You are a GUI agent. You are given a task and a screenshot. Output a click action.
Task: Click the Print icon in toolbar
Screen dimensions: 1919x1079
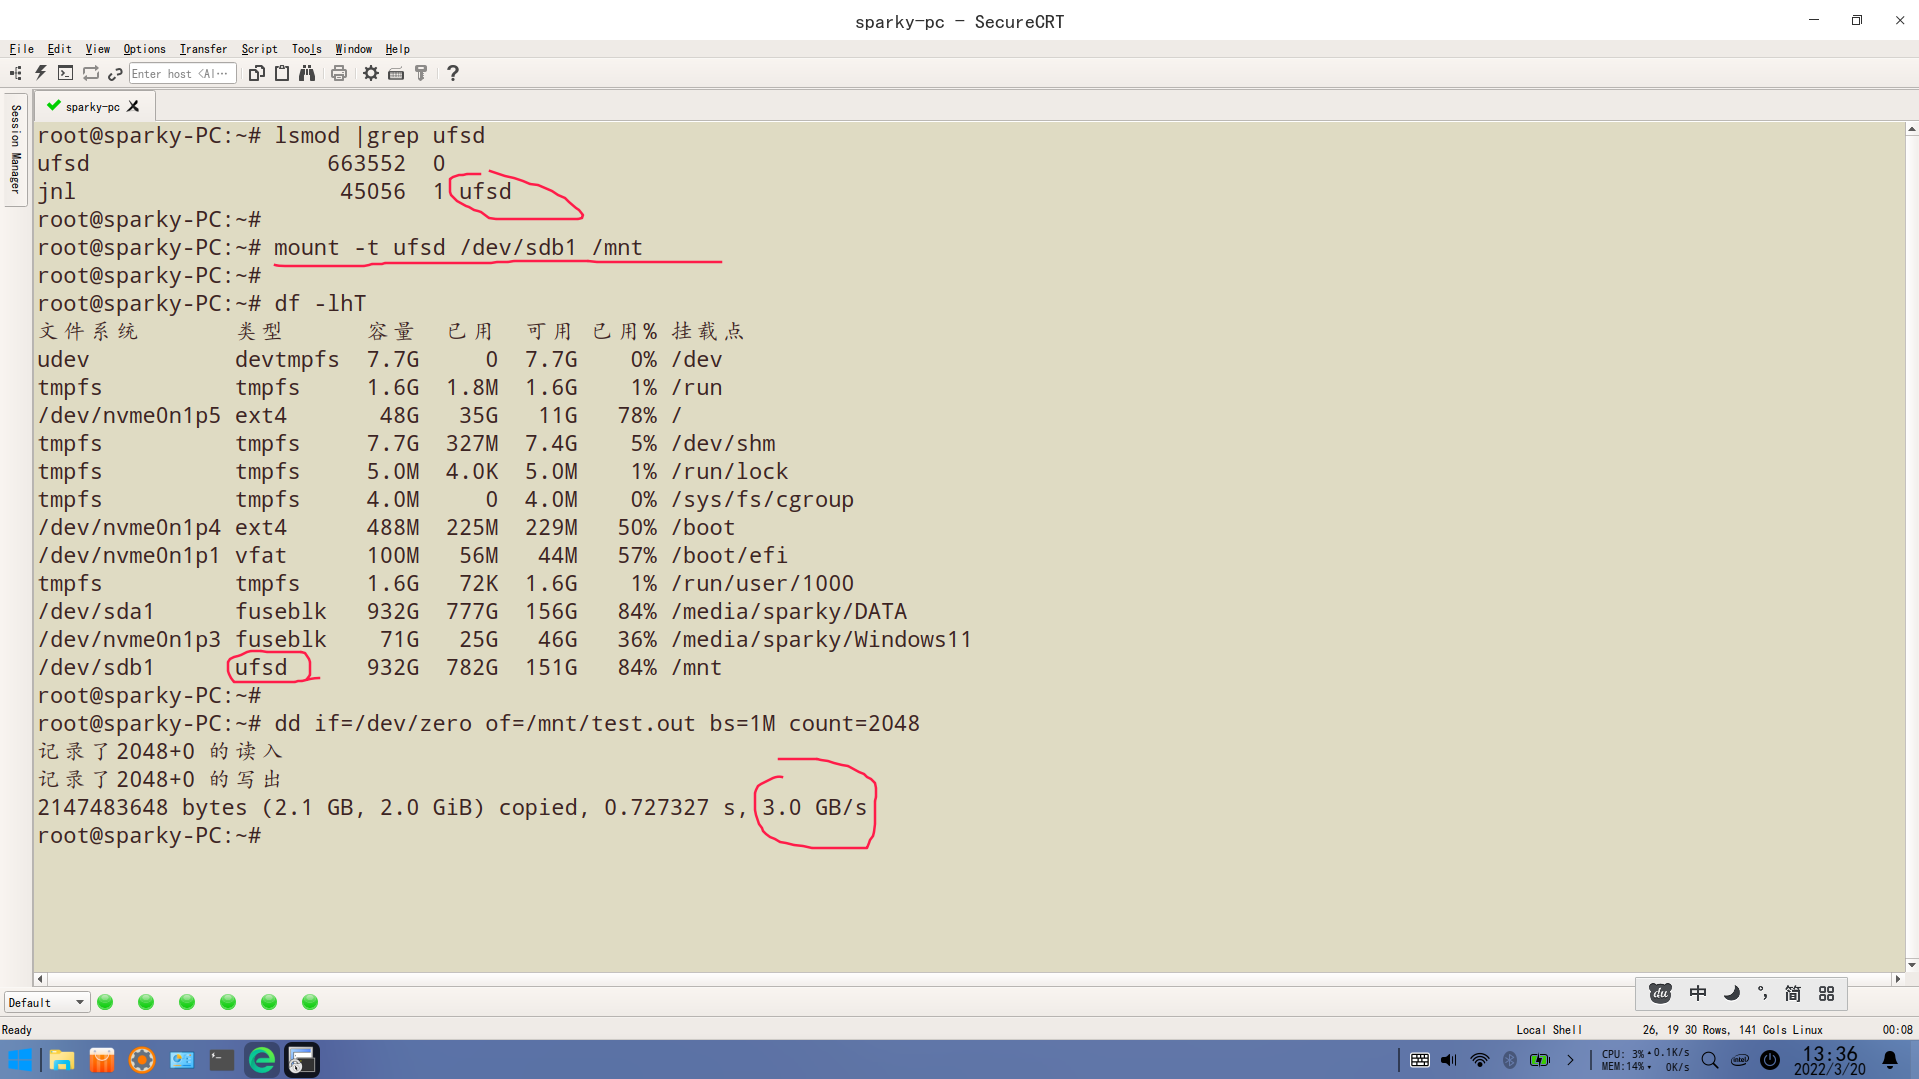point(339,73)
